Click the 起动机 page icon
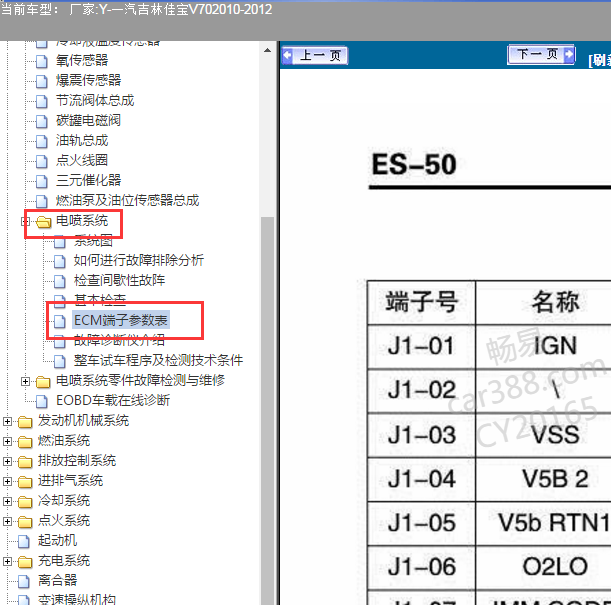 pyautogui.click(x=24, y=541)
